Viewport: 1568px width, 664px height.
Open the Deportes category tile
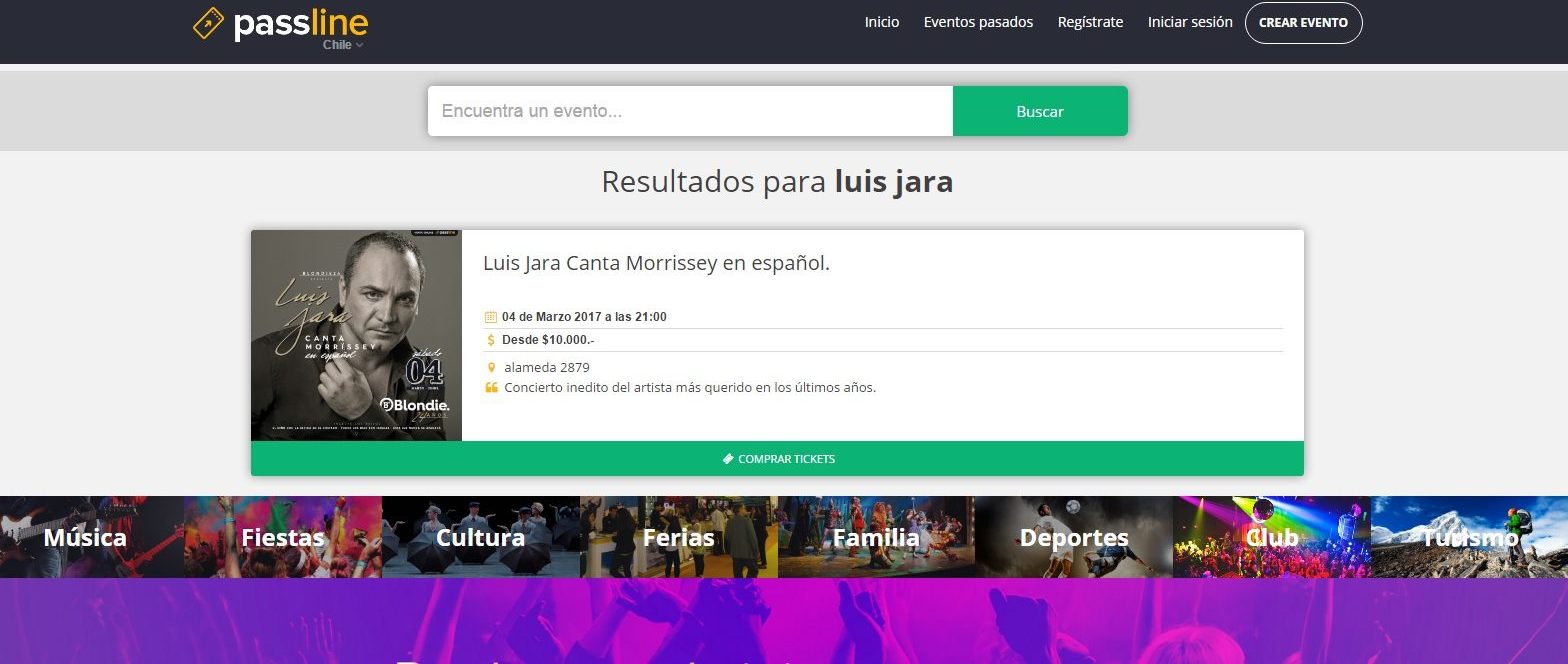click(x=1074, y=538)
